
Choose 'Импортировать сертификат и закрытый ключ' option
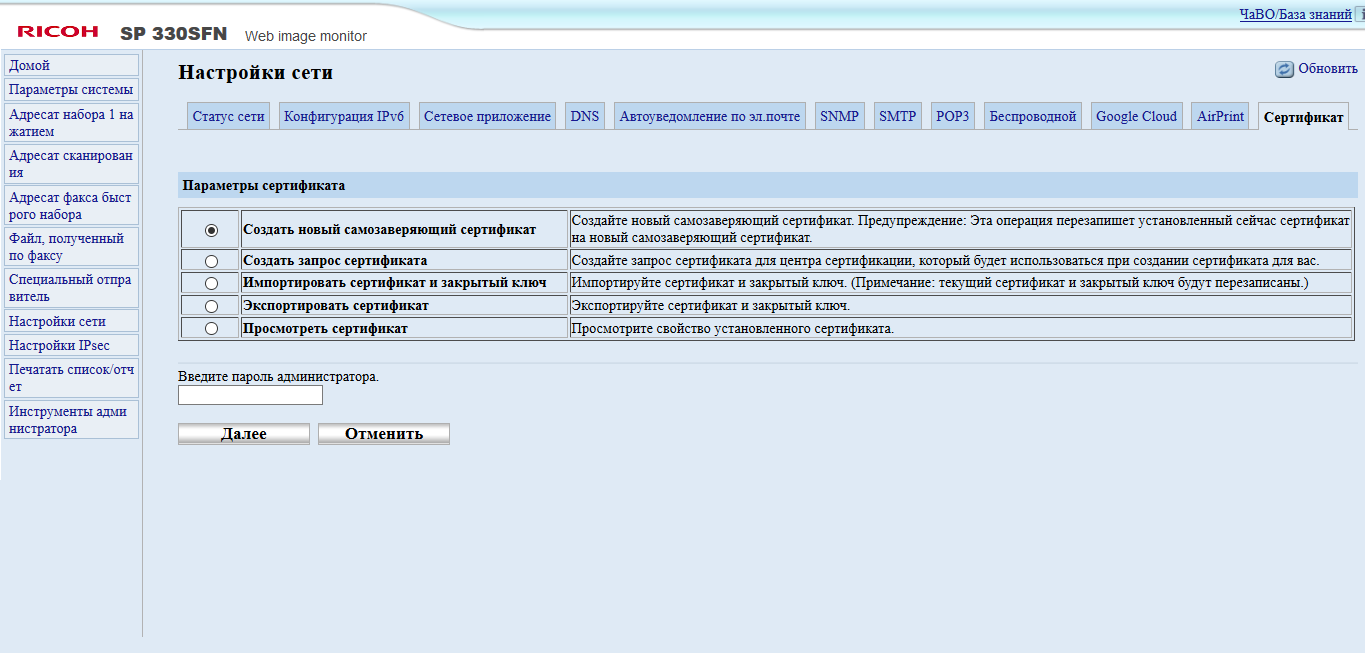coord(211,283)
